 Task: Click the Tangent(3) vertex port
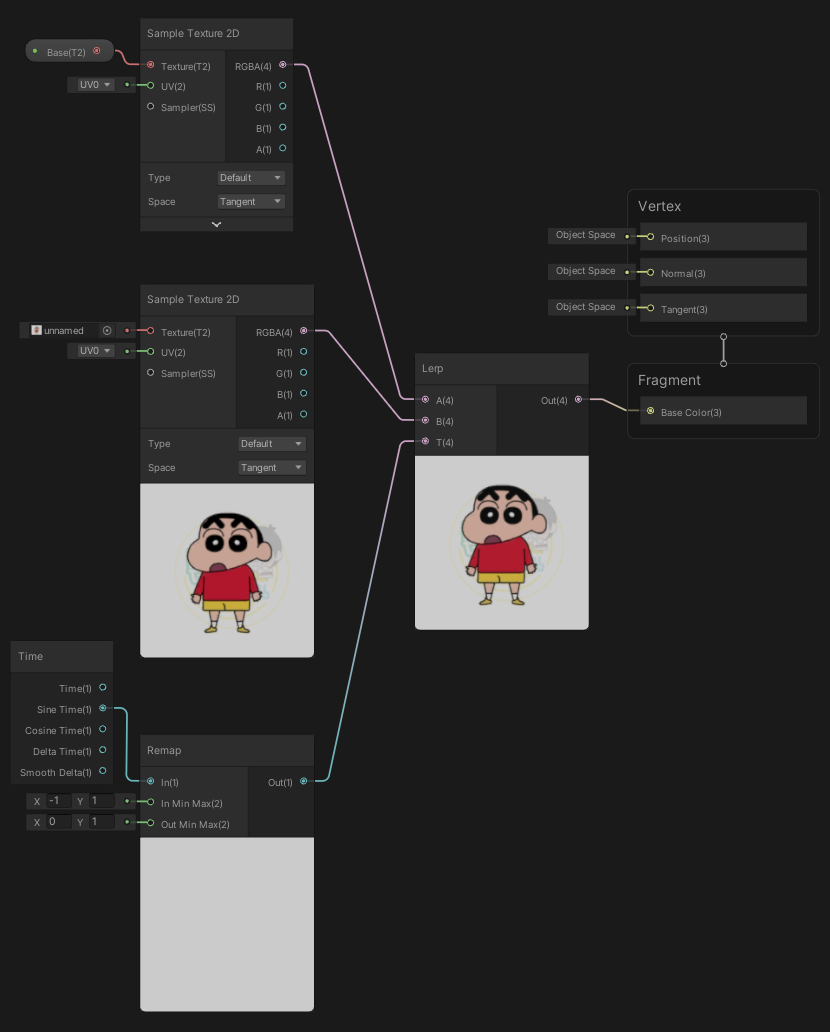click(650, 308)
